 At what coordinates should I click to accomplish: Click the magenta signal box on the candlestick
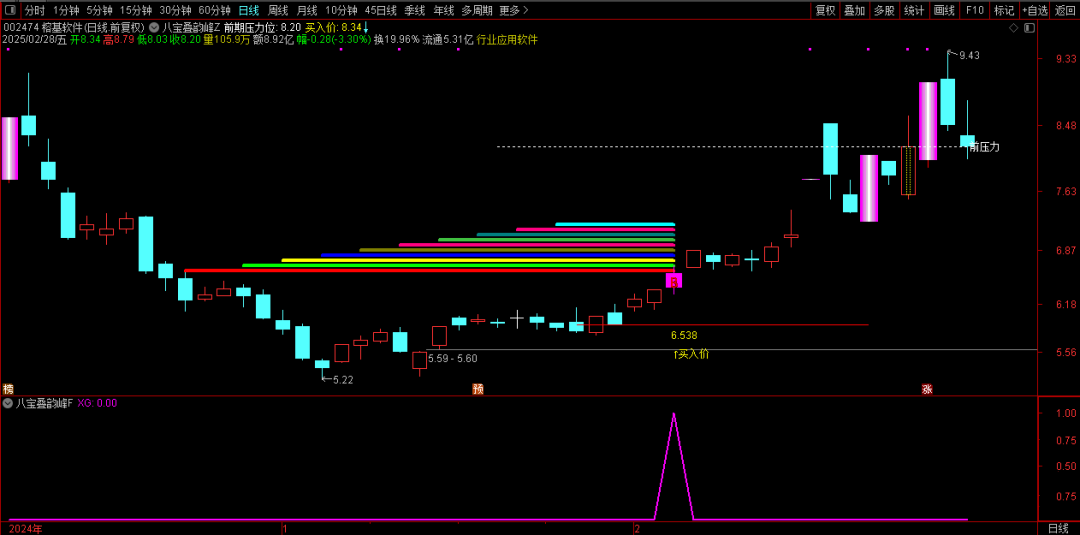(x=673, y=281)
